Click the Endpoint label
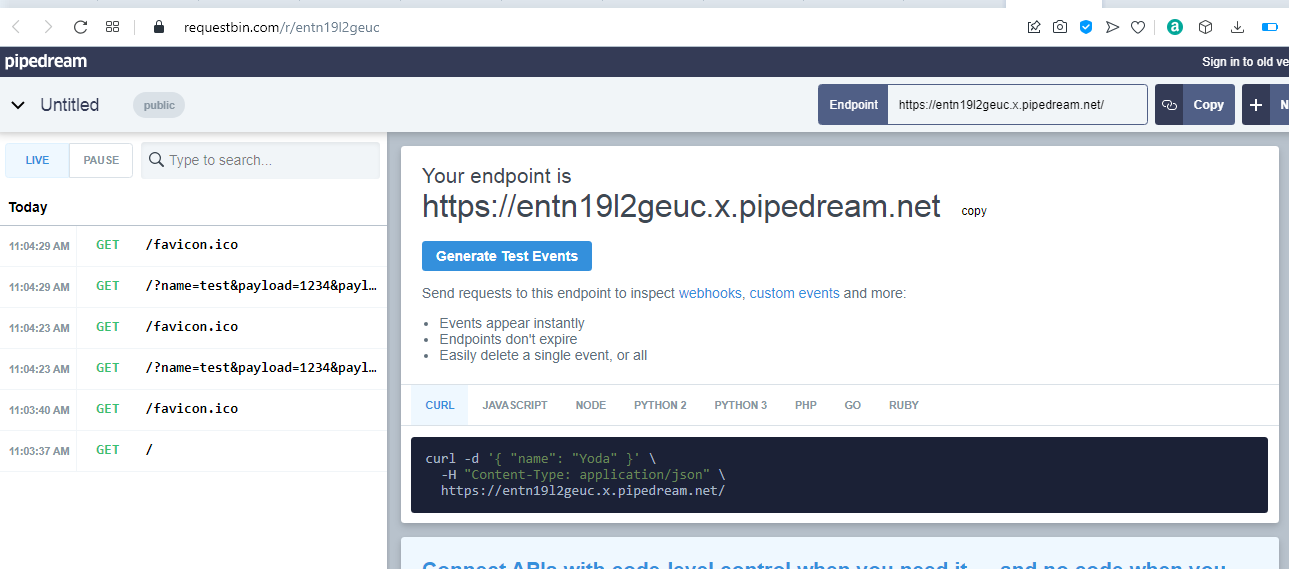 [853, 105]
